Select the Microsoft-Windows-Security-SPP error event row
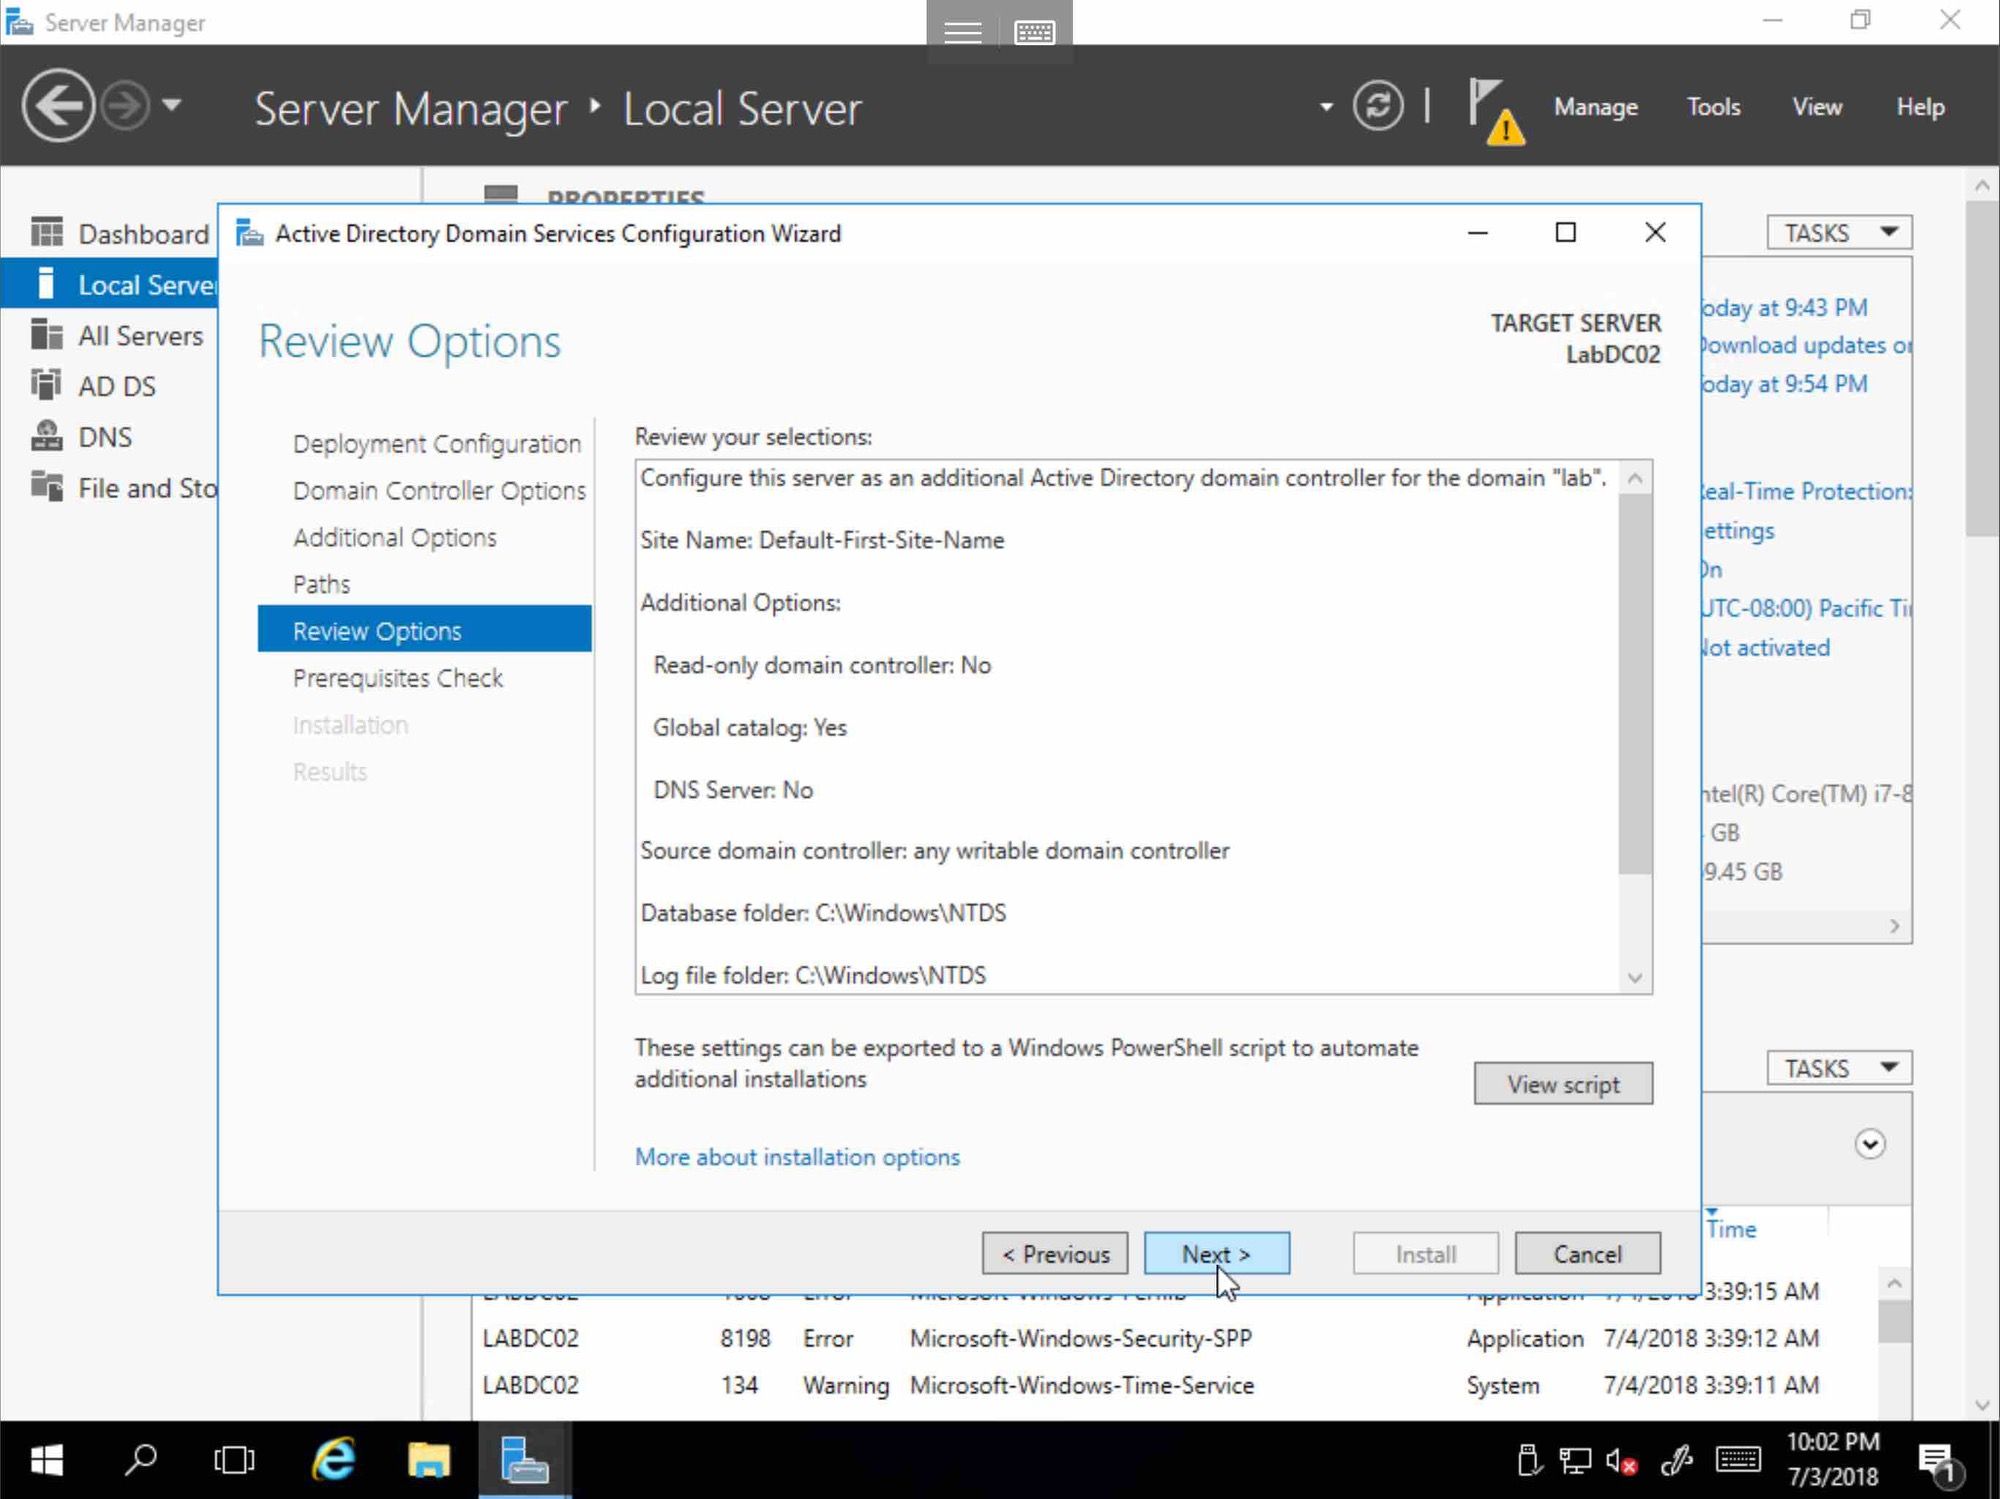2000x1499 pixels. [1175, 1338]
